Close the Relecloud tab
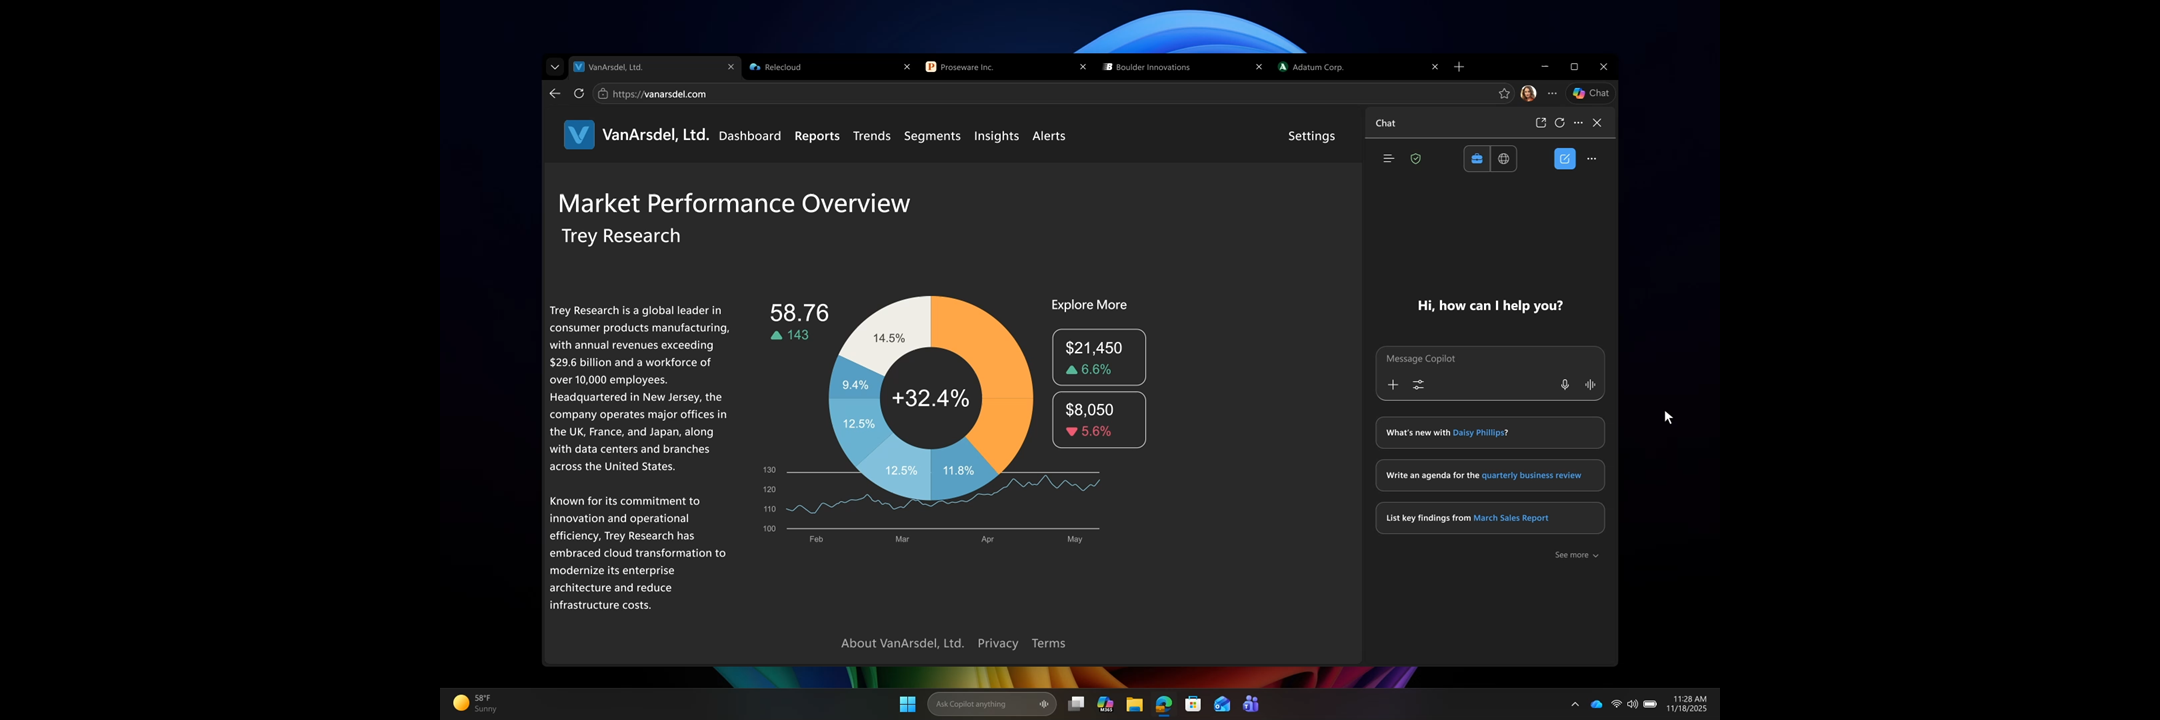This screenshot has height=720, width=2160. click(907, 67)
